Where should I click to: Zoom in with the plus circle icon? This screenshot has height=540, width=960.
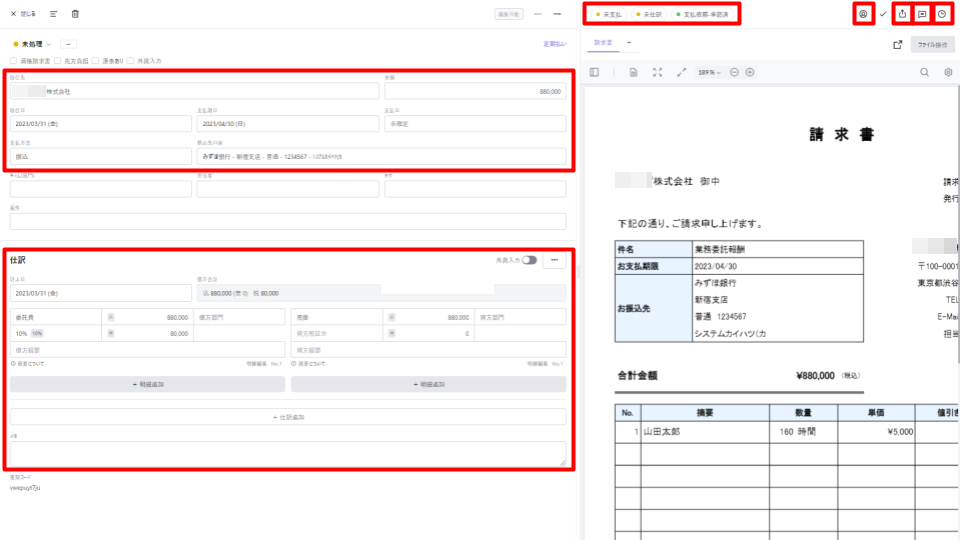(x=750, y=72)
